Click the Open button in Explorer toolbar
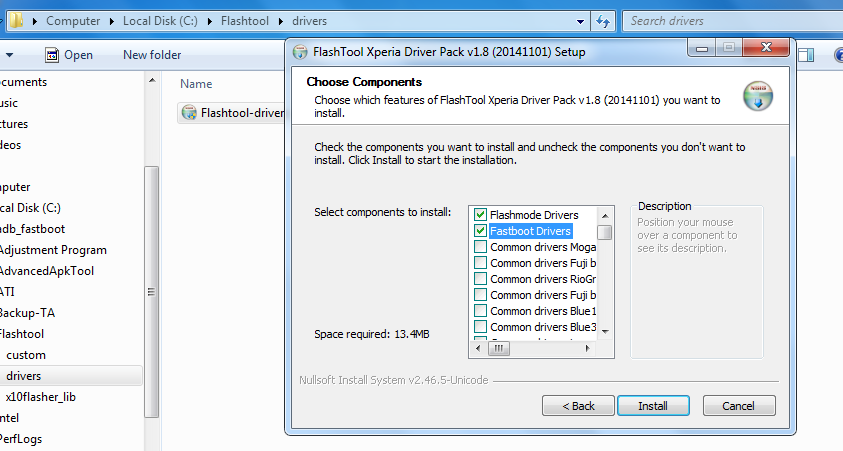 pyautogui.click(x=69, y=55)
